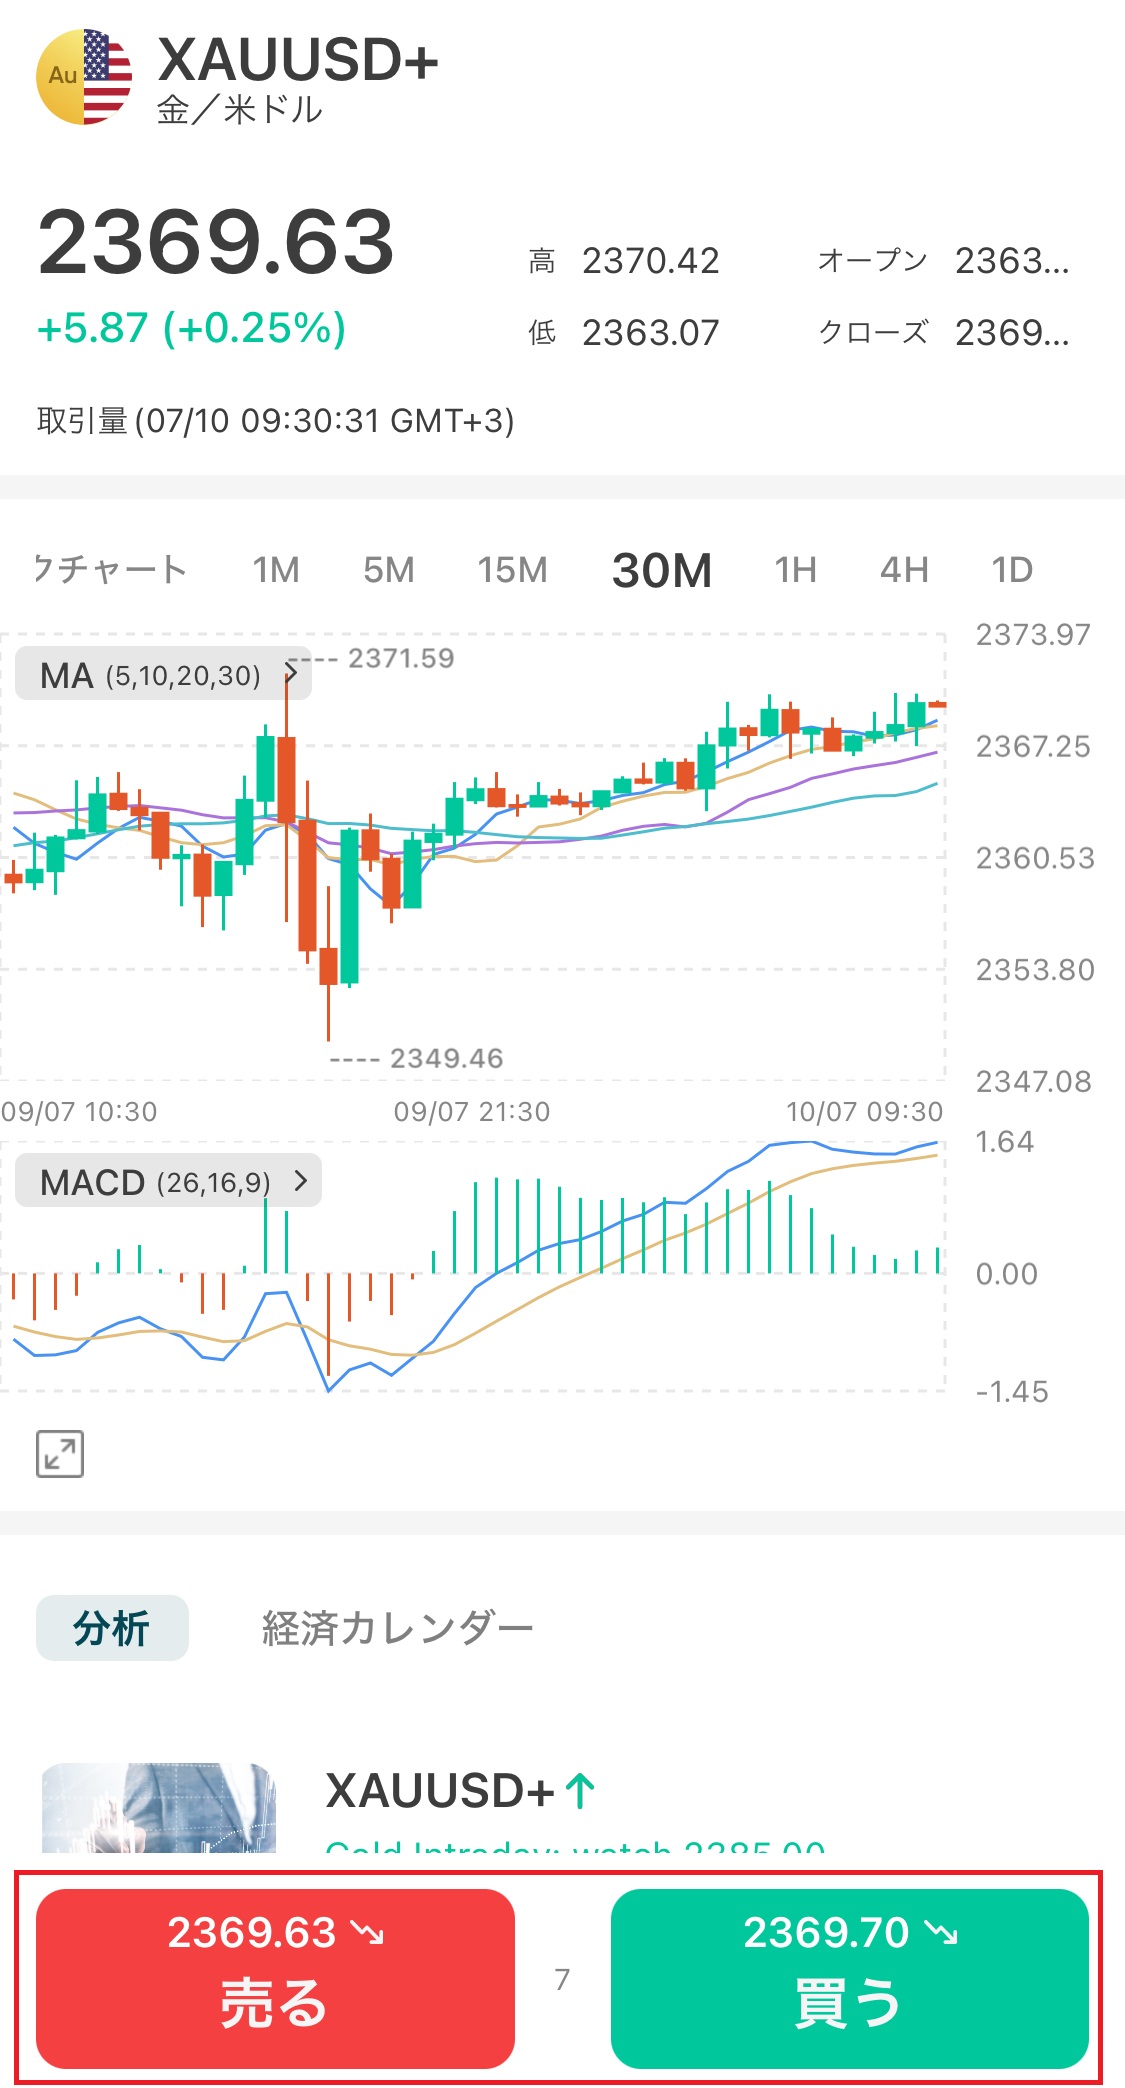
Task: Switch chart to 5M timeframe
Action: tap(388, 570)
